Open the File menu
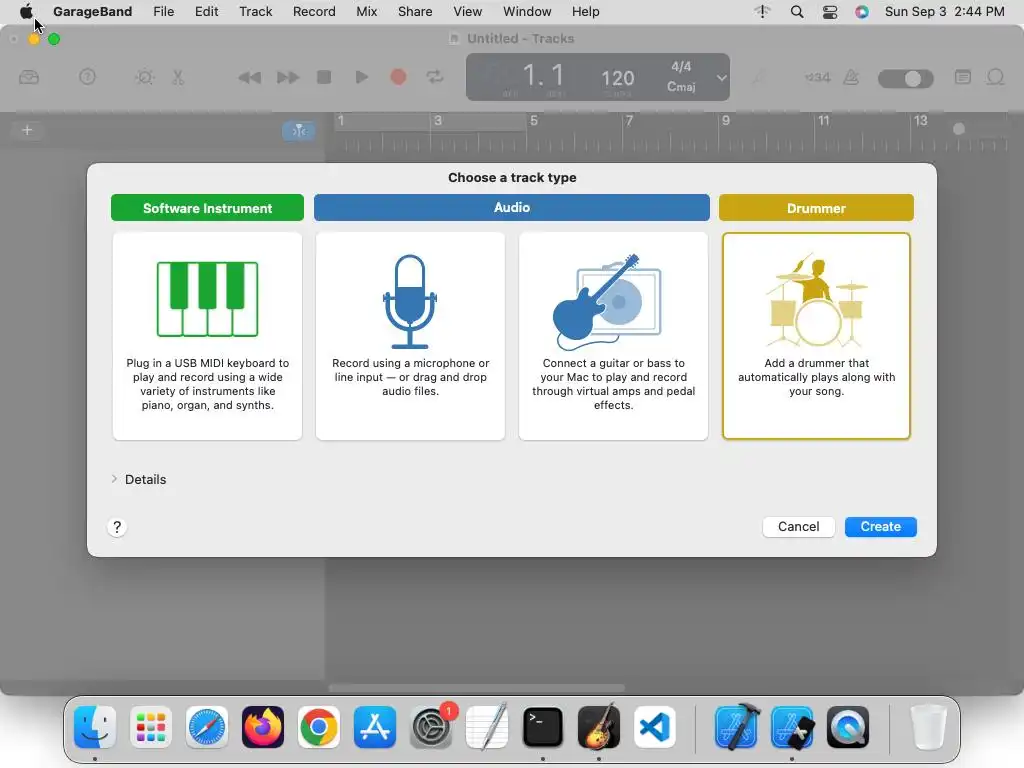Viewport: 1024px width, 768px height. 163,11
